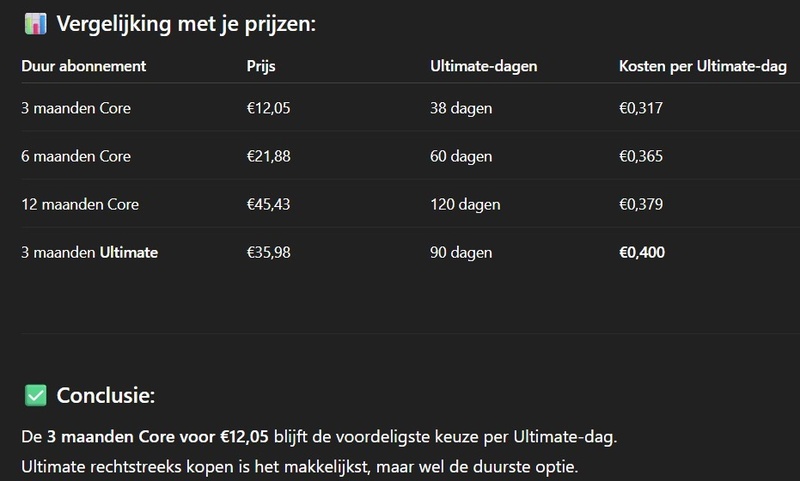
Task: Click the bold €0,400 cost value
Action: [x=642, y=253]
